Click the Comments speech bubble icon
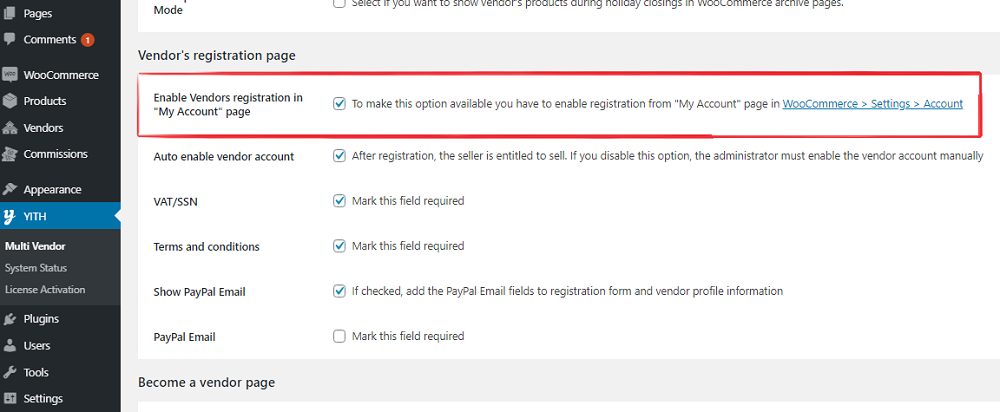Image resolution: width=1000 pixels, height=412 pixels. (10, 40)
